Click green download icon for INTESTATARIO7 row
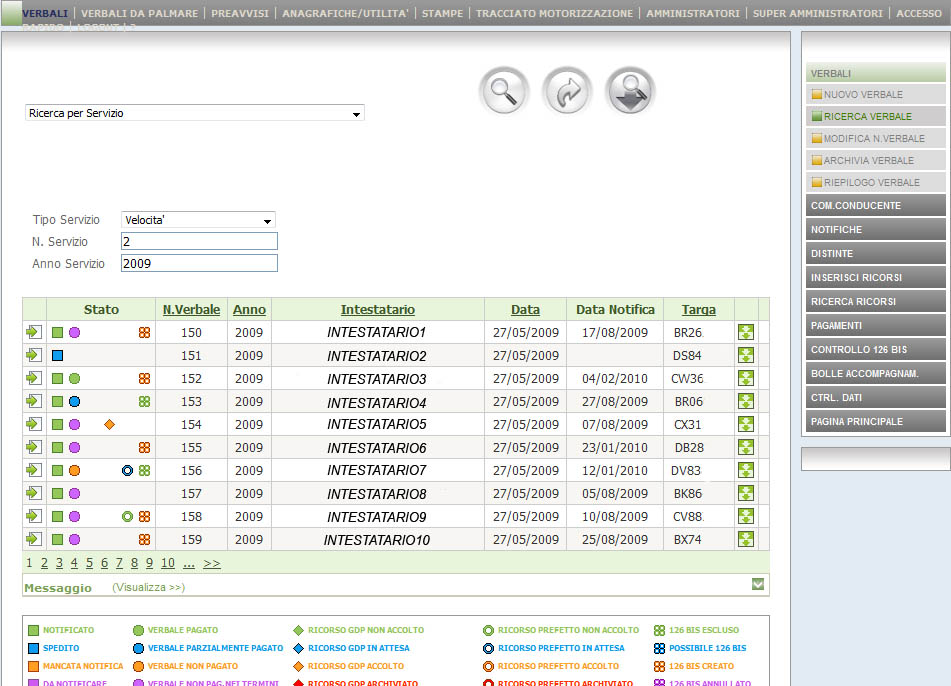 (x=746, y=471)
